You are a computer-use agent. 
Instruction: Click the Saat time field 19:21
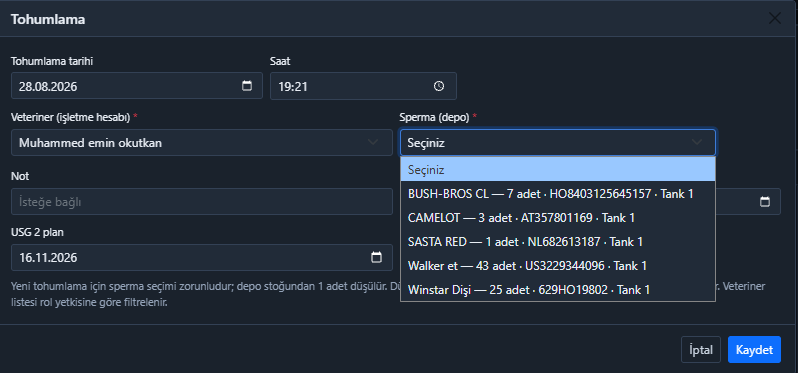tap(363, 85)
